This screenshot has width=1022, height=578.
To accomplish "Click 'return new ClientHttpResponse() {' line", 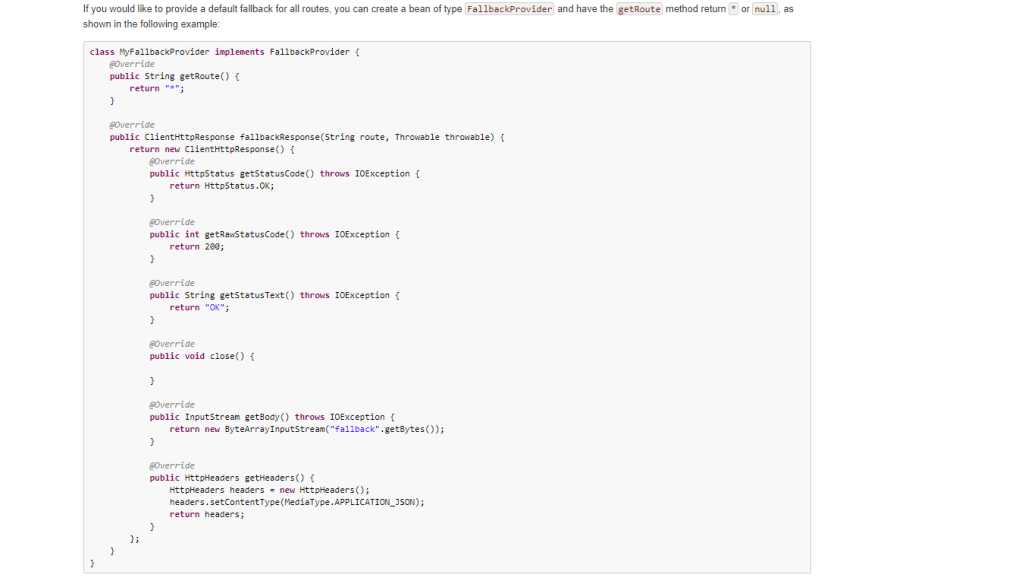I will [212, 149].
